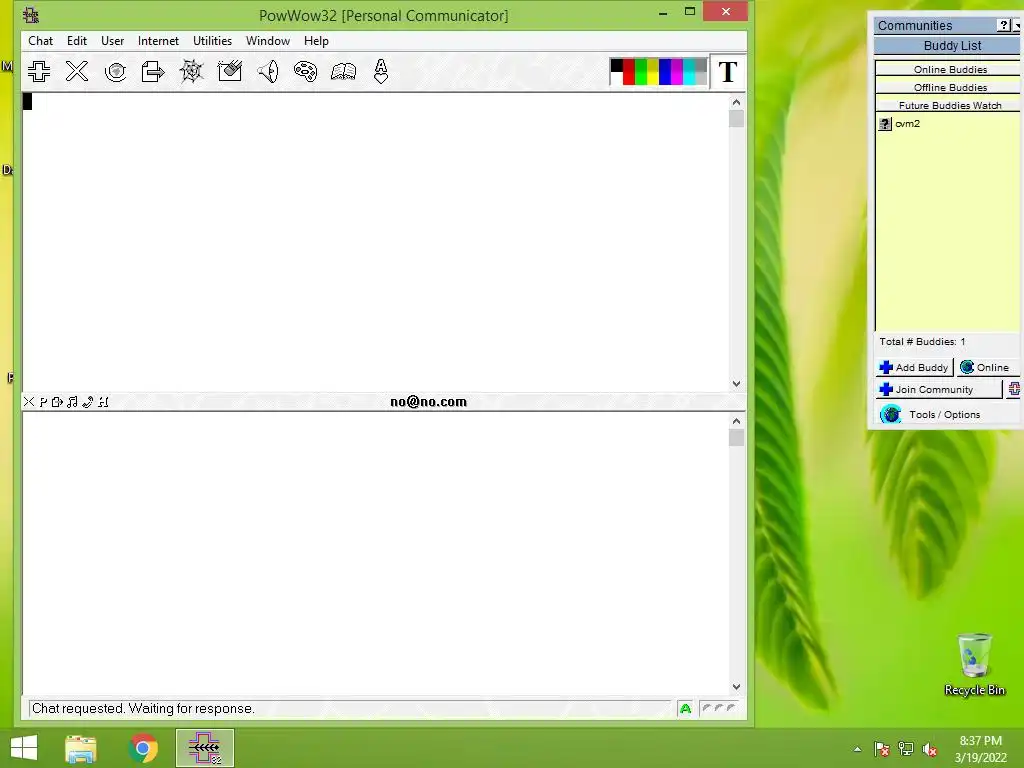Click the spider web toolbar icon
Viewport: 1024px width, 768px height.
(191, 71)
